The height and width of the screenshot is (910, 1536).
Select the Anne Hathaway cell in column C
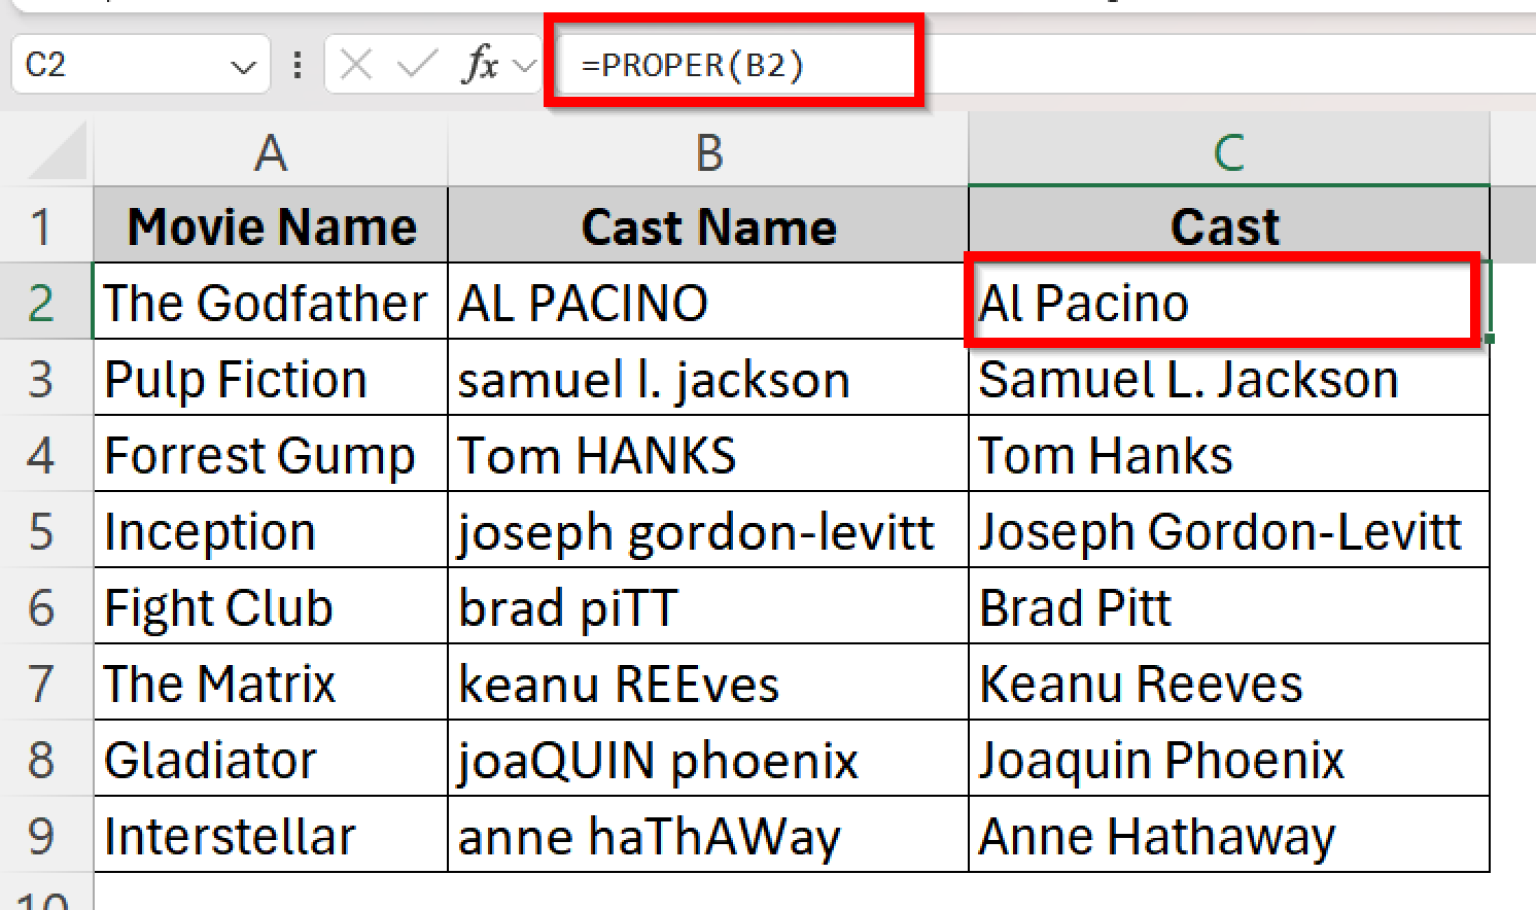pyautogui.click(x=1227, y=836)
